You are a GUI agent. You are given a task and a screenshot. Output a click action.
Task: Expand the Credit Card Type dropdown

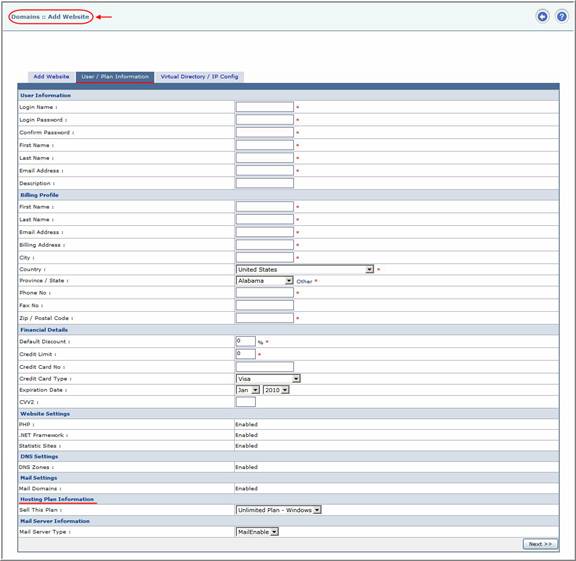(268, 378)
